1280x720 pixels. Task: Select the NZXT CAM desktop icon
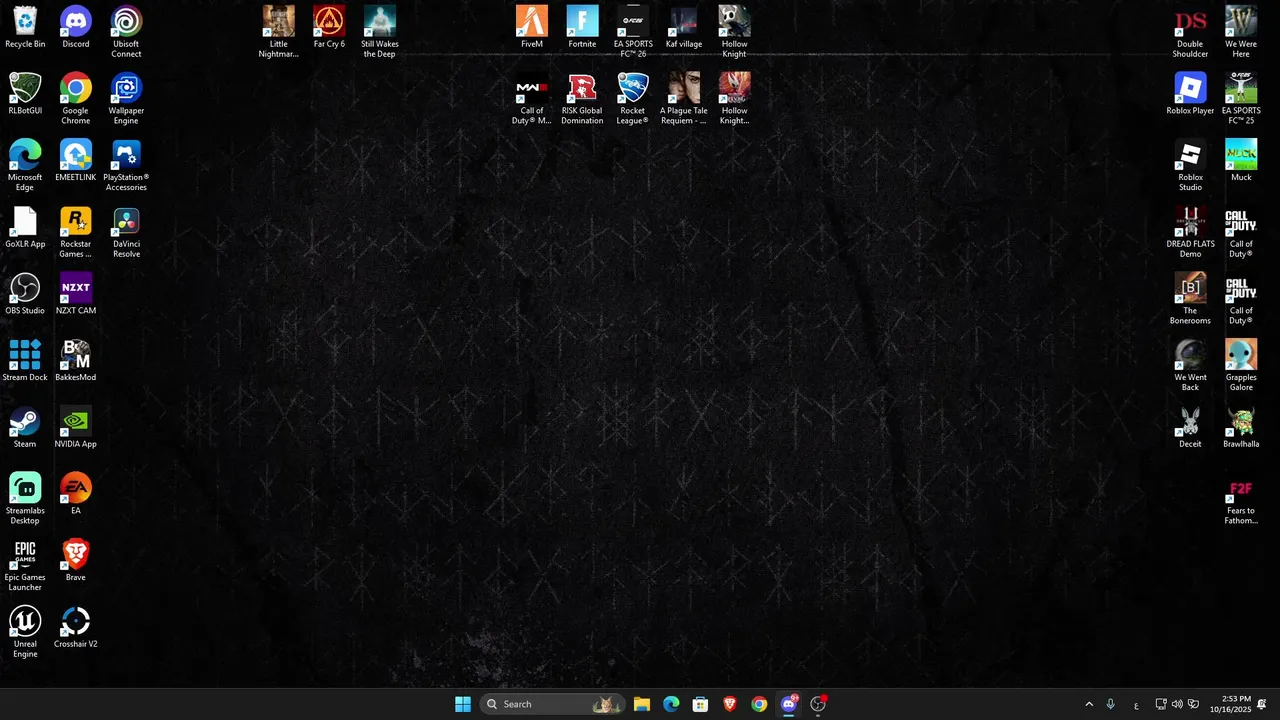click(x=76, y=294)
